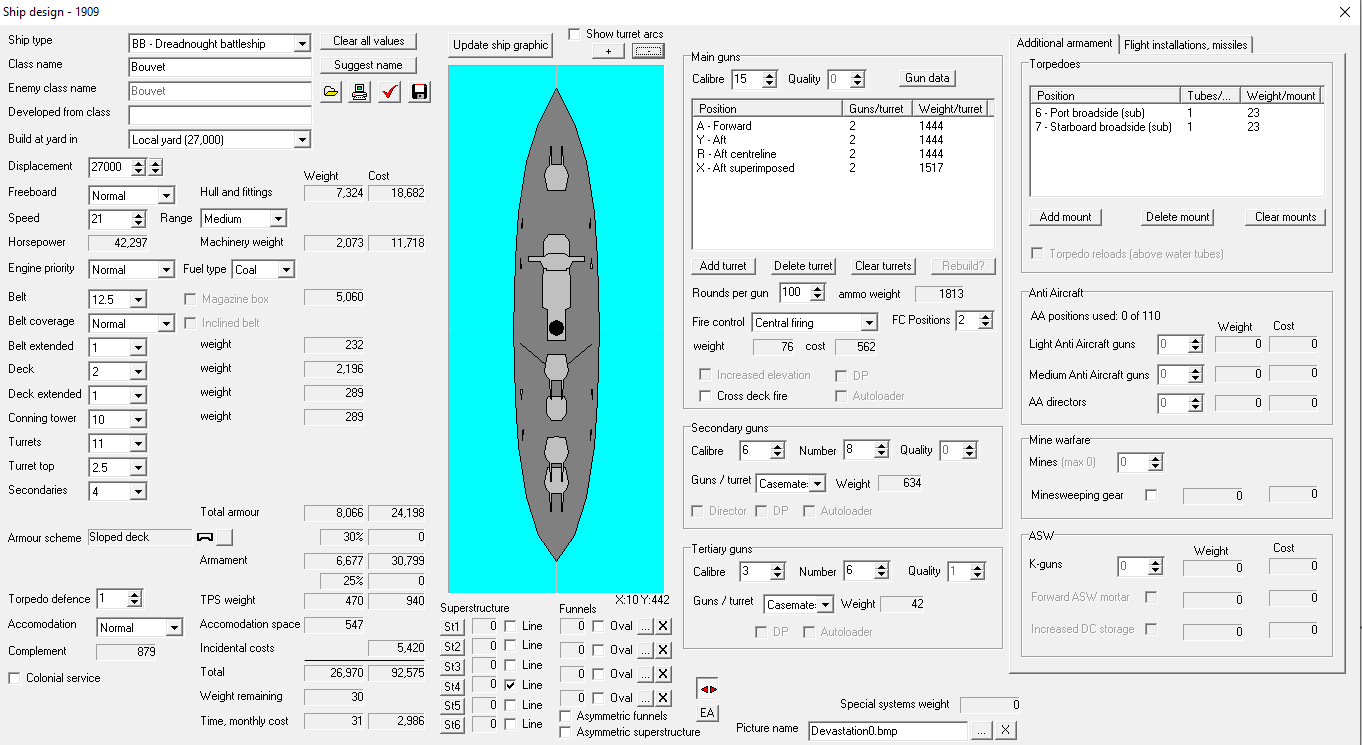1362x745 pixels.
Task: Click the floppy disk save design icon
Action: (419, 92)
